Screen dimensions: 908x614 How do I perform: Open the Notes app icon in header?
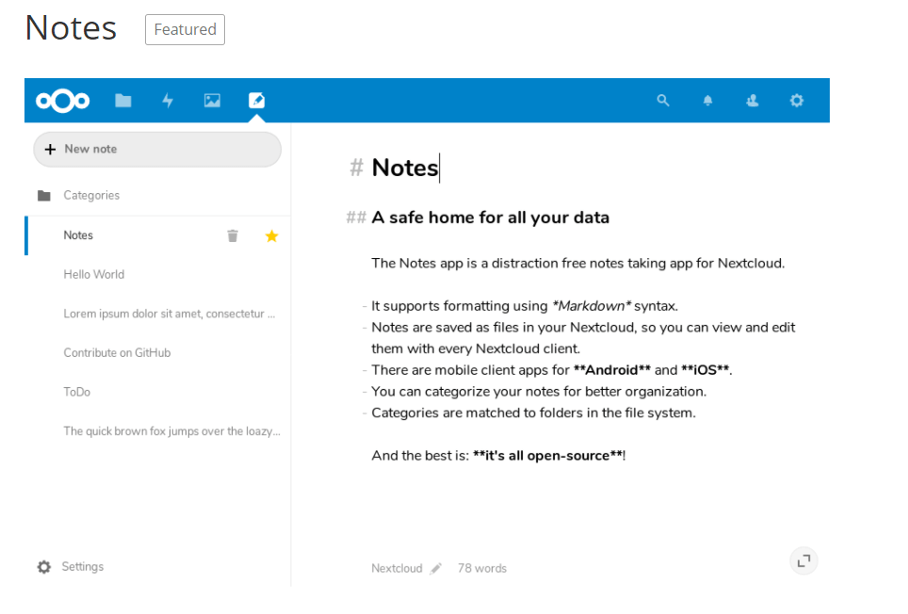tap(257, 100)
